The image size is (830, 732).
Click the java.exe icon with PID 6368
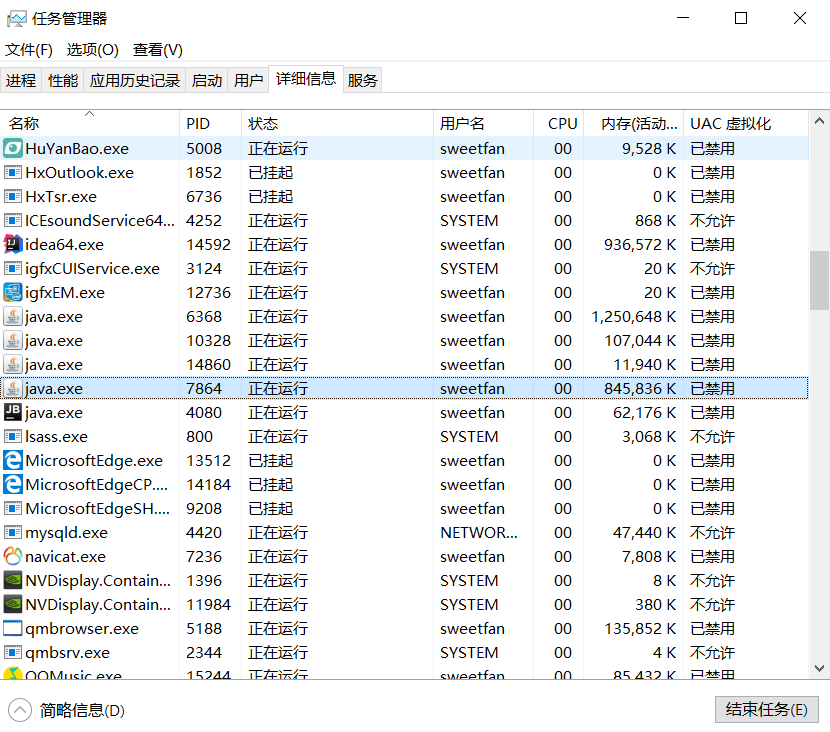(13, 317)
